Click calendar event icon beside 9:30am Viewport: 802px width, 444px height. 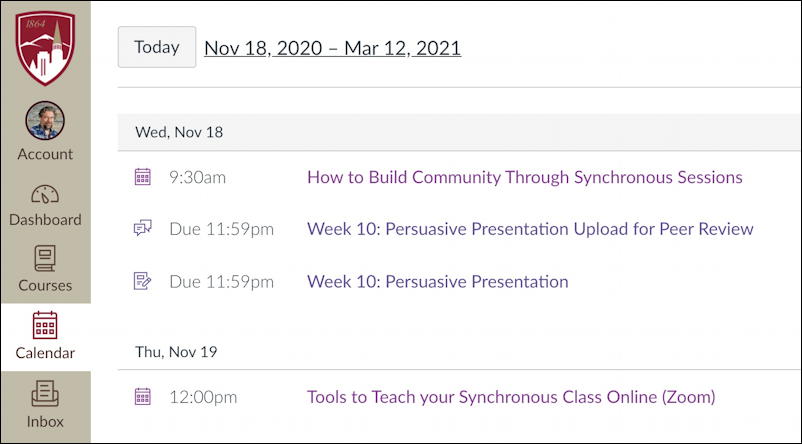click(143, 177)
